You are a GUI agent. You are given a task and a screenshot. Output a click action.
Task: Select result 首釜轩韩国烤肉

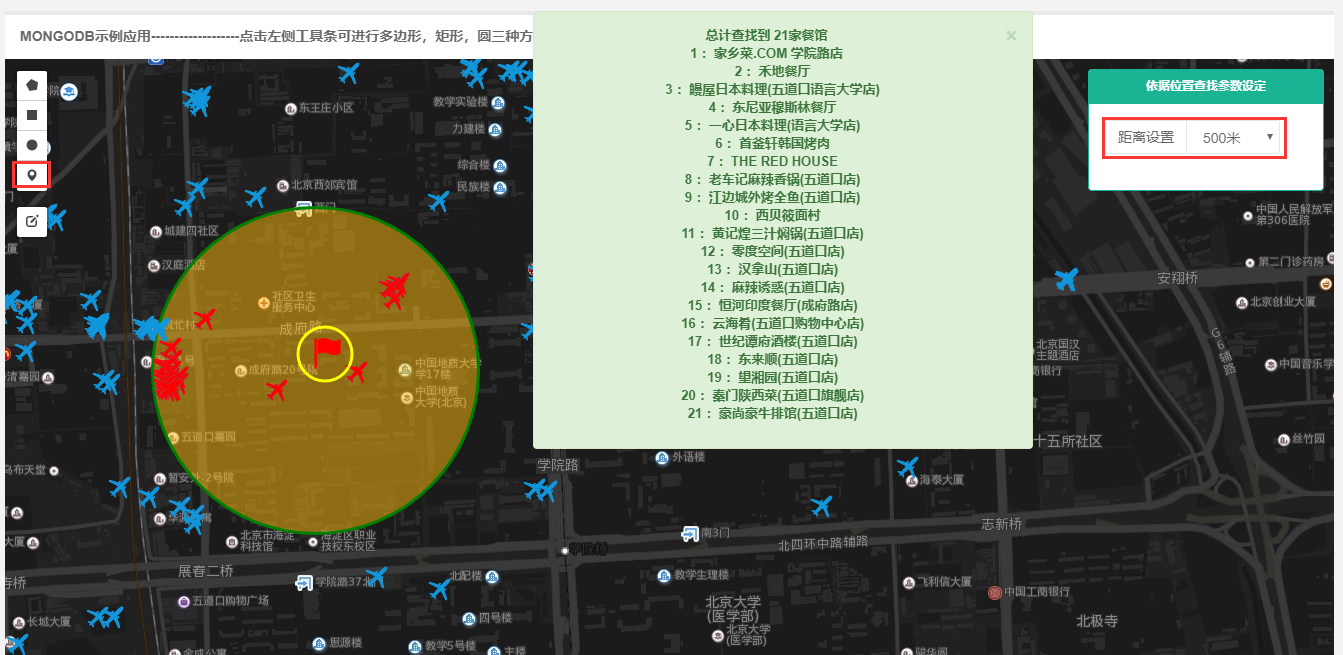pyautogui.click(x=773, y=143)
